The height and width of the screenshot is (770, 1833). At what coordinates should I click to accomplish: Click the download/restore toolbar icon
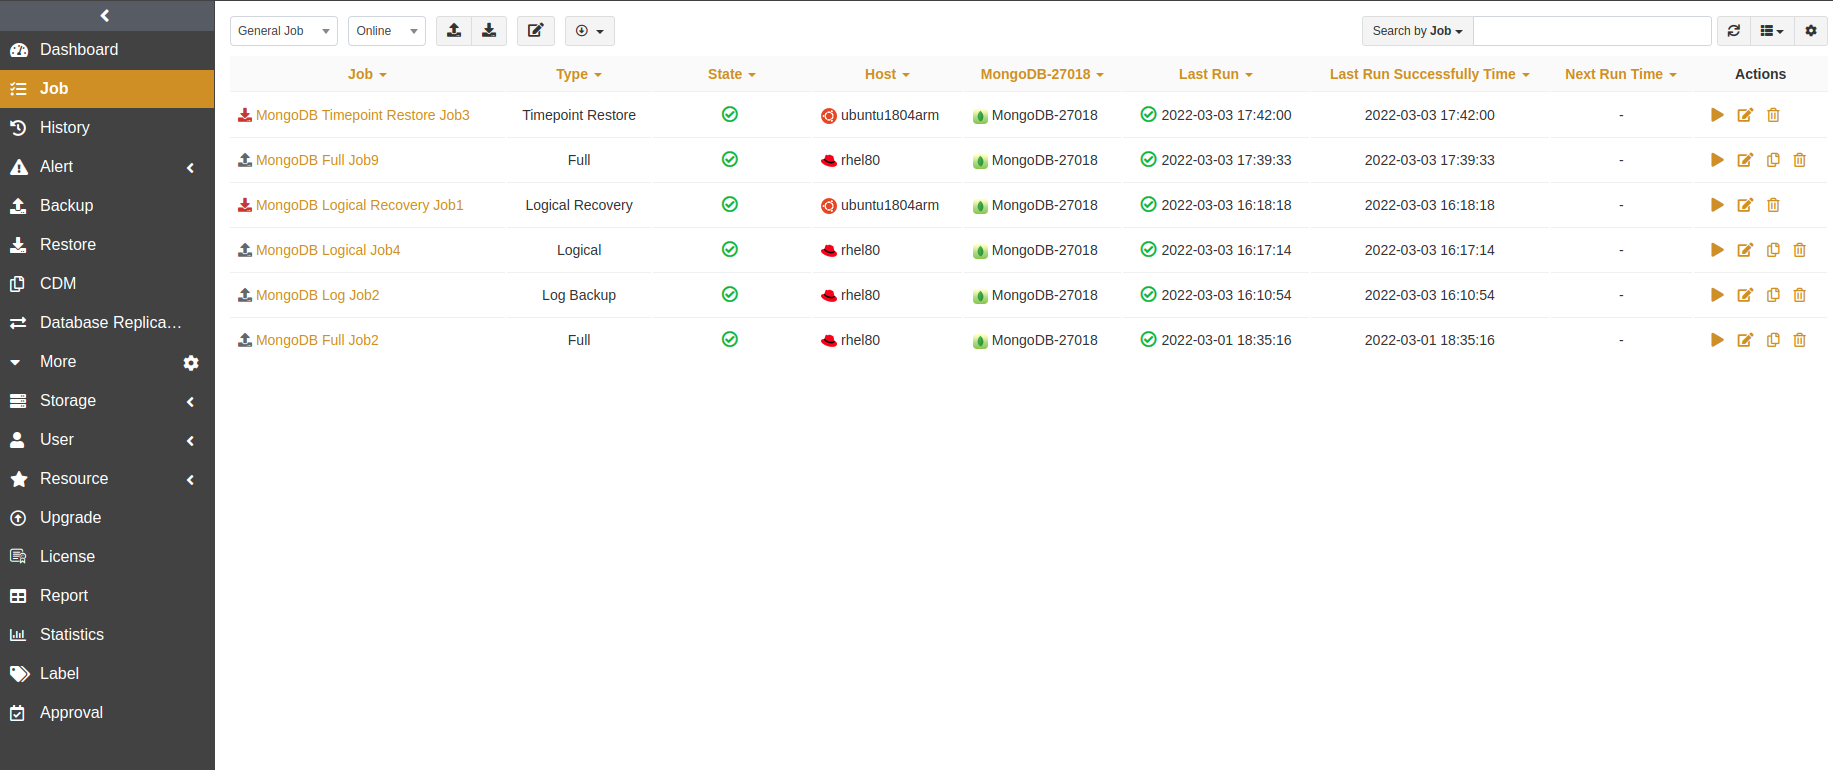pos(489,31)
